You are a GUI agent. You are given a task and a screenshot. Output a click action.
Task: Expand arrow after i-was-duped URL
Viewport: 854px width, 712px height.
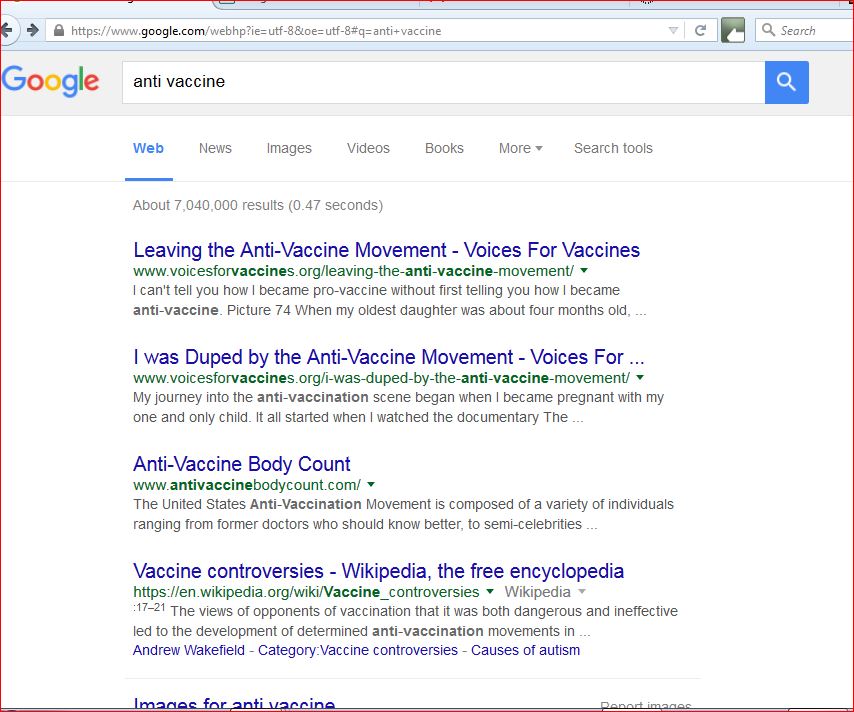(x=640, y=377)
